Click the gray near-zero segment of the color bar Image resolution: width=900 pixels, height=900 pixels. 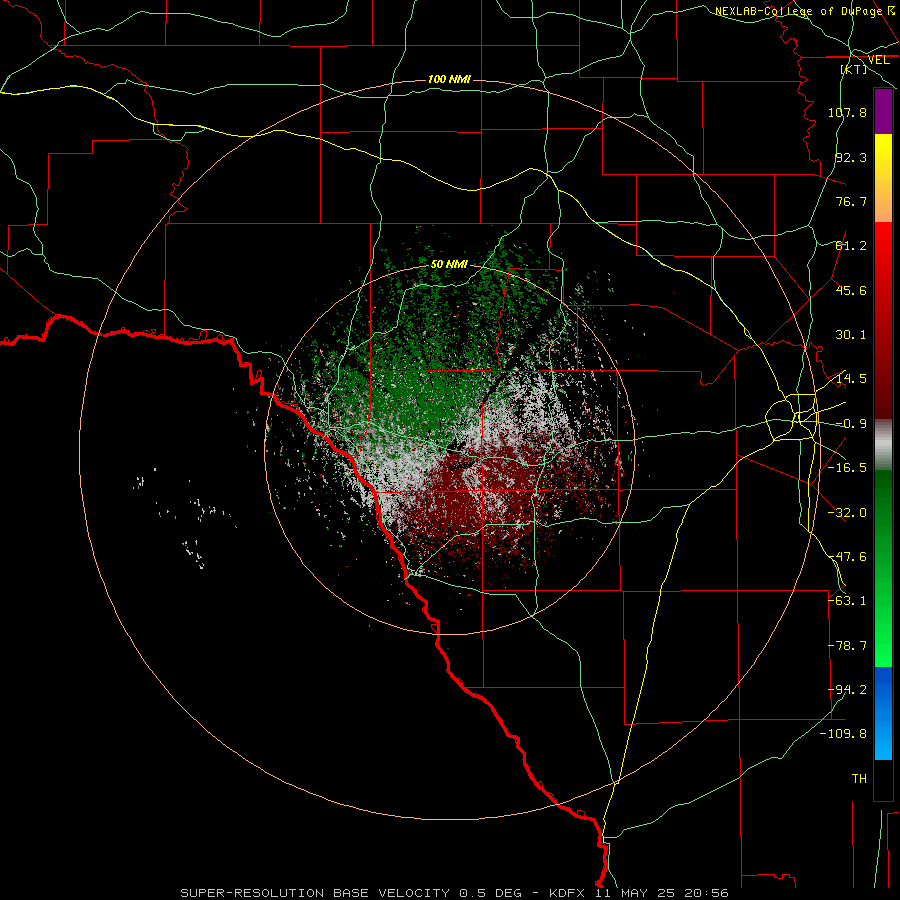(x=883, y=445)
